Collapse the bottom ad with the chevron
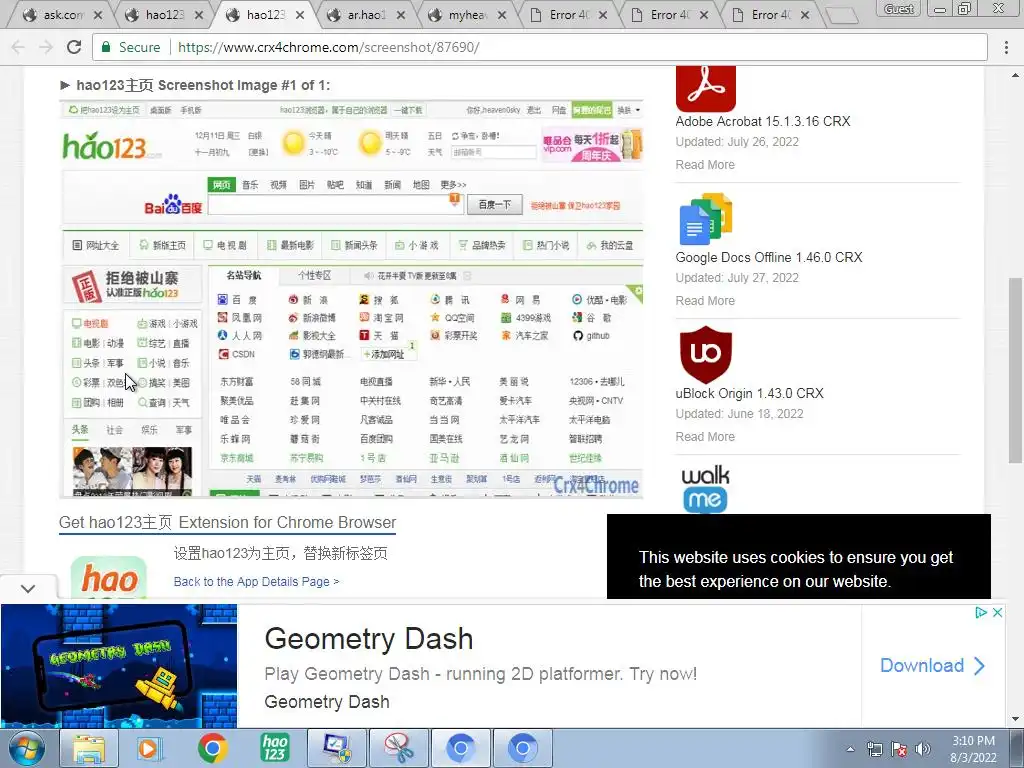 pyautogui.click(x=27, y=588)
